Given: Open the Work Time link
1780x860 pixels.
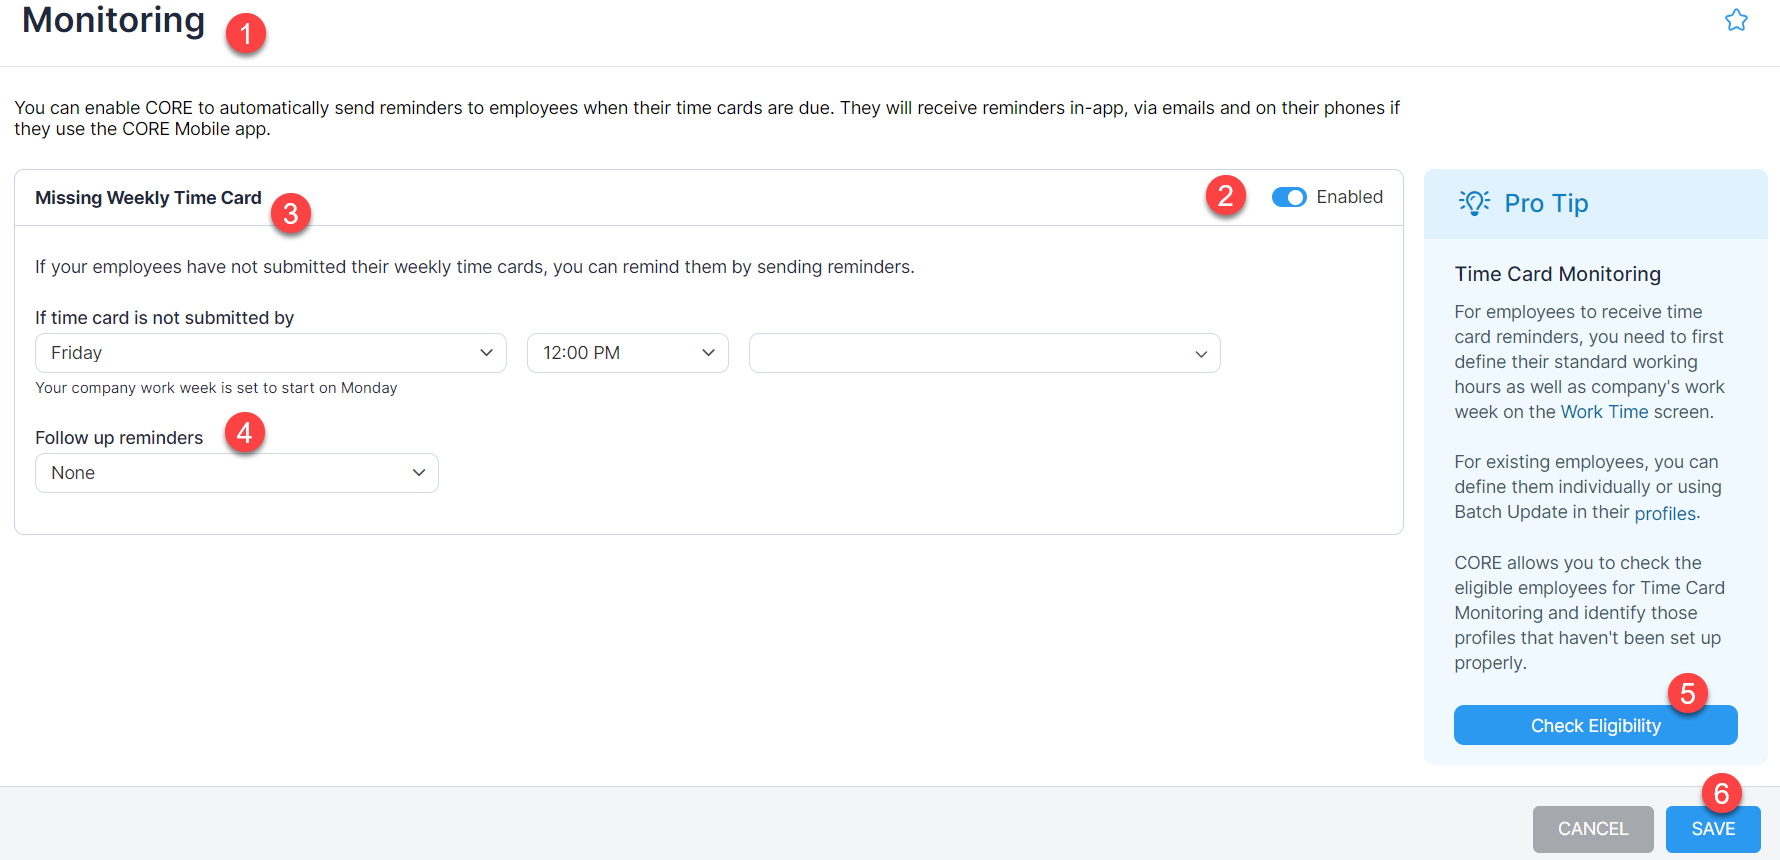Looking at the screenshot, I should click(1604, 411).
